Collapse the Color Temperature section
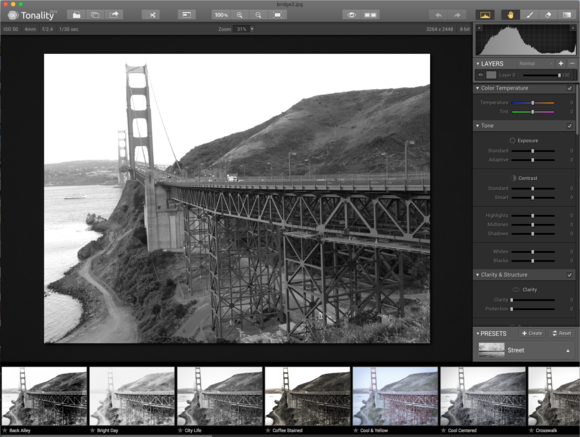Image resolution: width=580 pixels, height=437 pixels. (x=478, y=88)
